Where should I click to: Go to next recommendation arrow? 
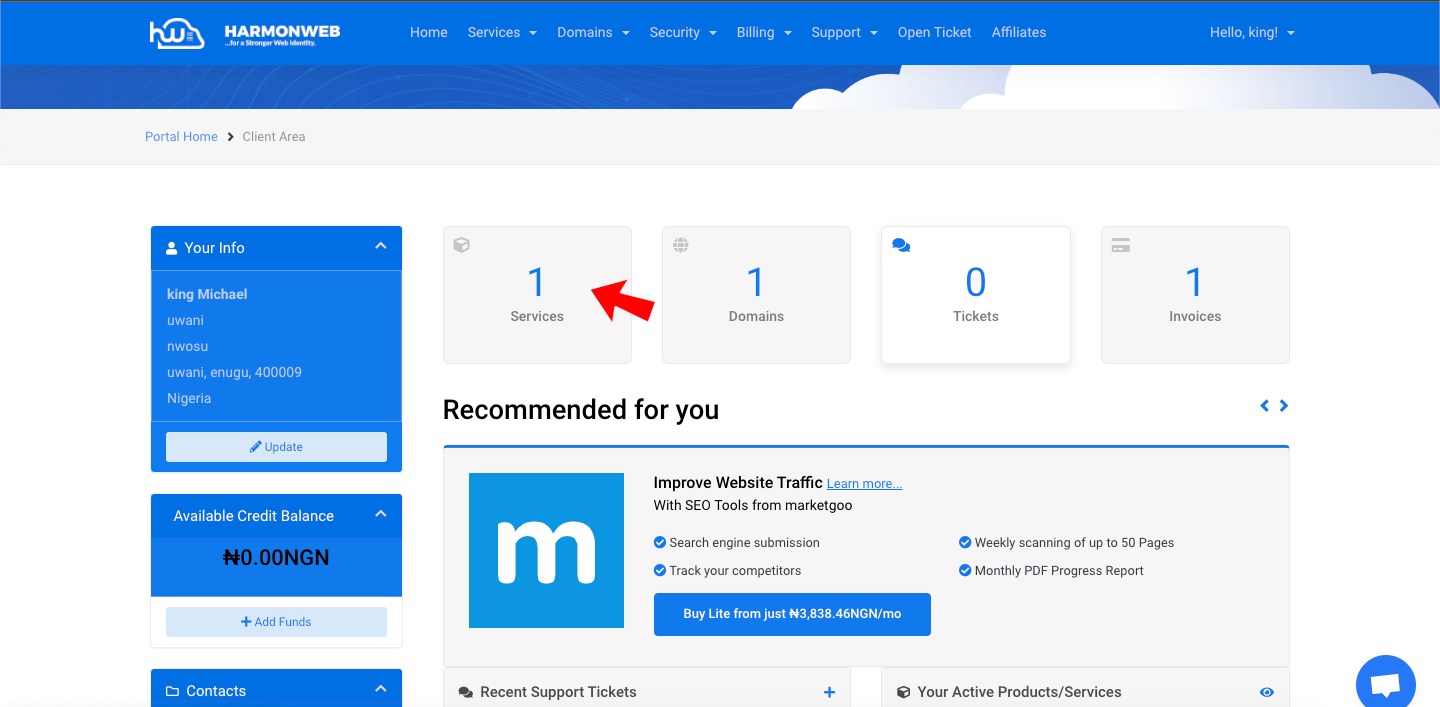pyautogui.click(x=1284, y=406)
